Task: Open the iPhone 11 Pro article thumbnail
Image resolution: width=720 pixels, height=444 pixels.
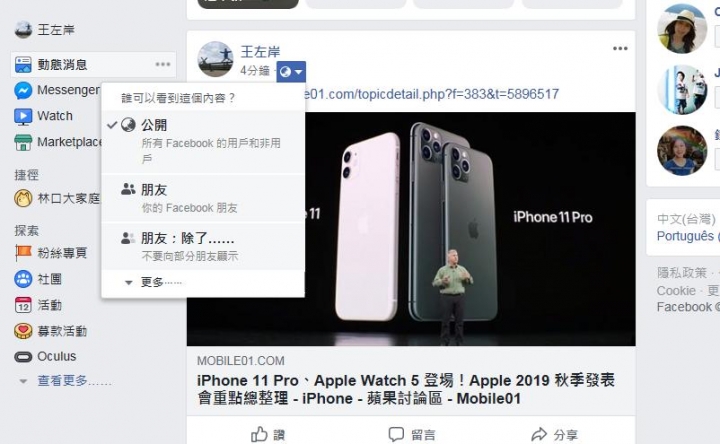Action: (x=411, y=229)
